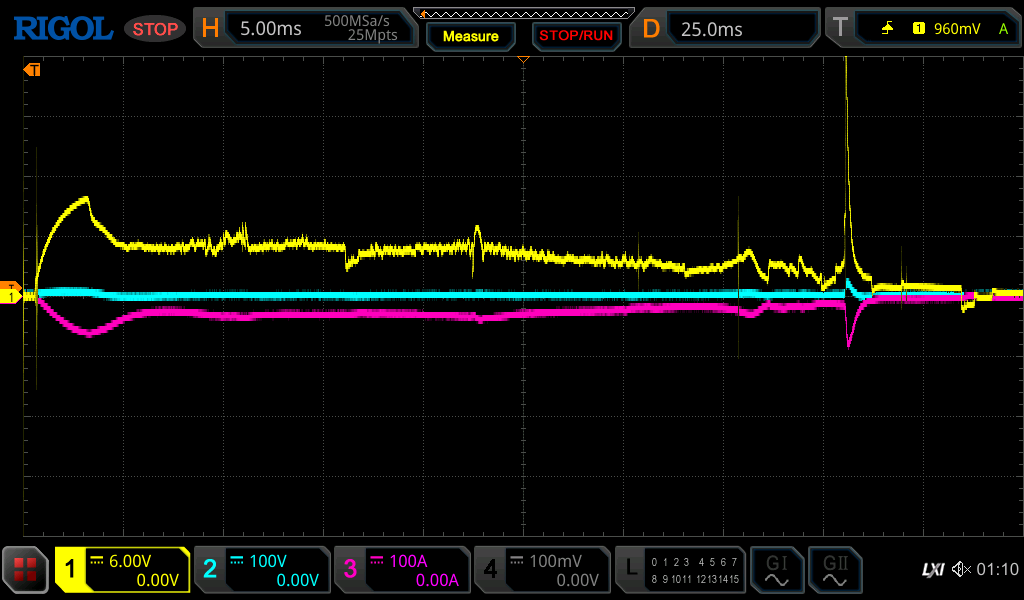
Task: Click the red STOP status indicator
Action: [155, 29]
